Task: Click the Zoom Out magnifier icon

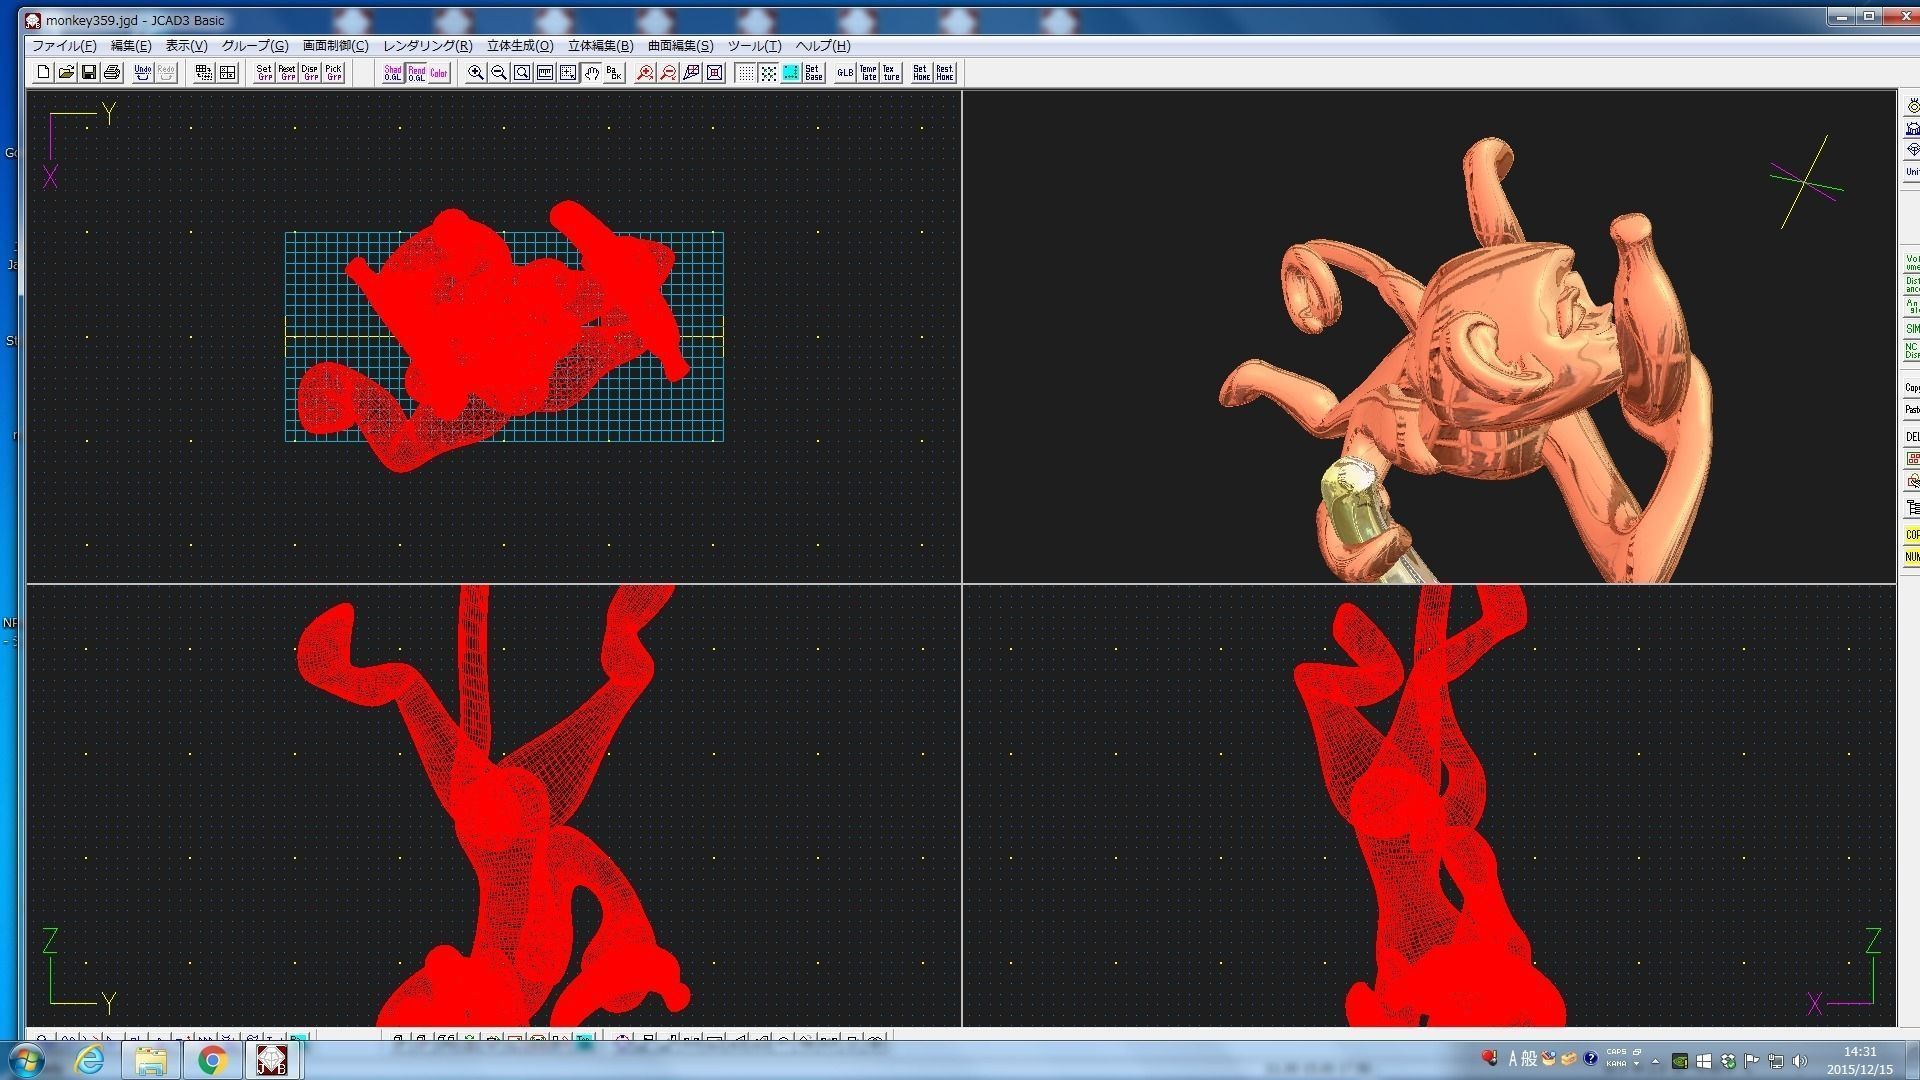Action: pyautogui.click(x=499, y=72)
